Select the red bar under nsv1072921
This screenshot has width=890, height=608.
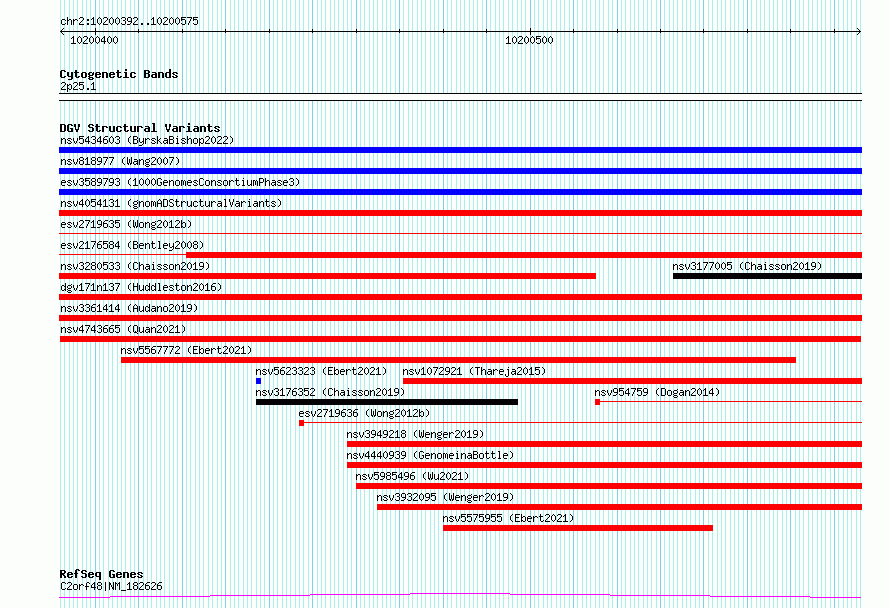pos(632,381)
